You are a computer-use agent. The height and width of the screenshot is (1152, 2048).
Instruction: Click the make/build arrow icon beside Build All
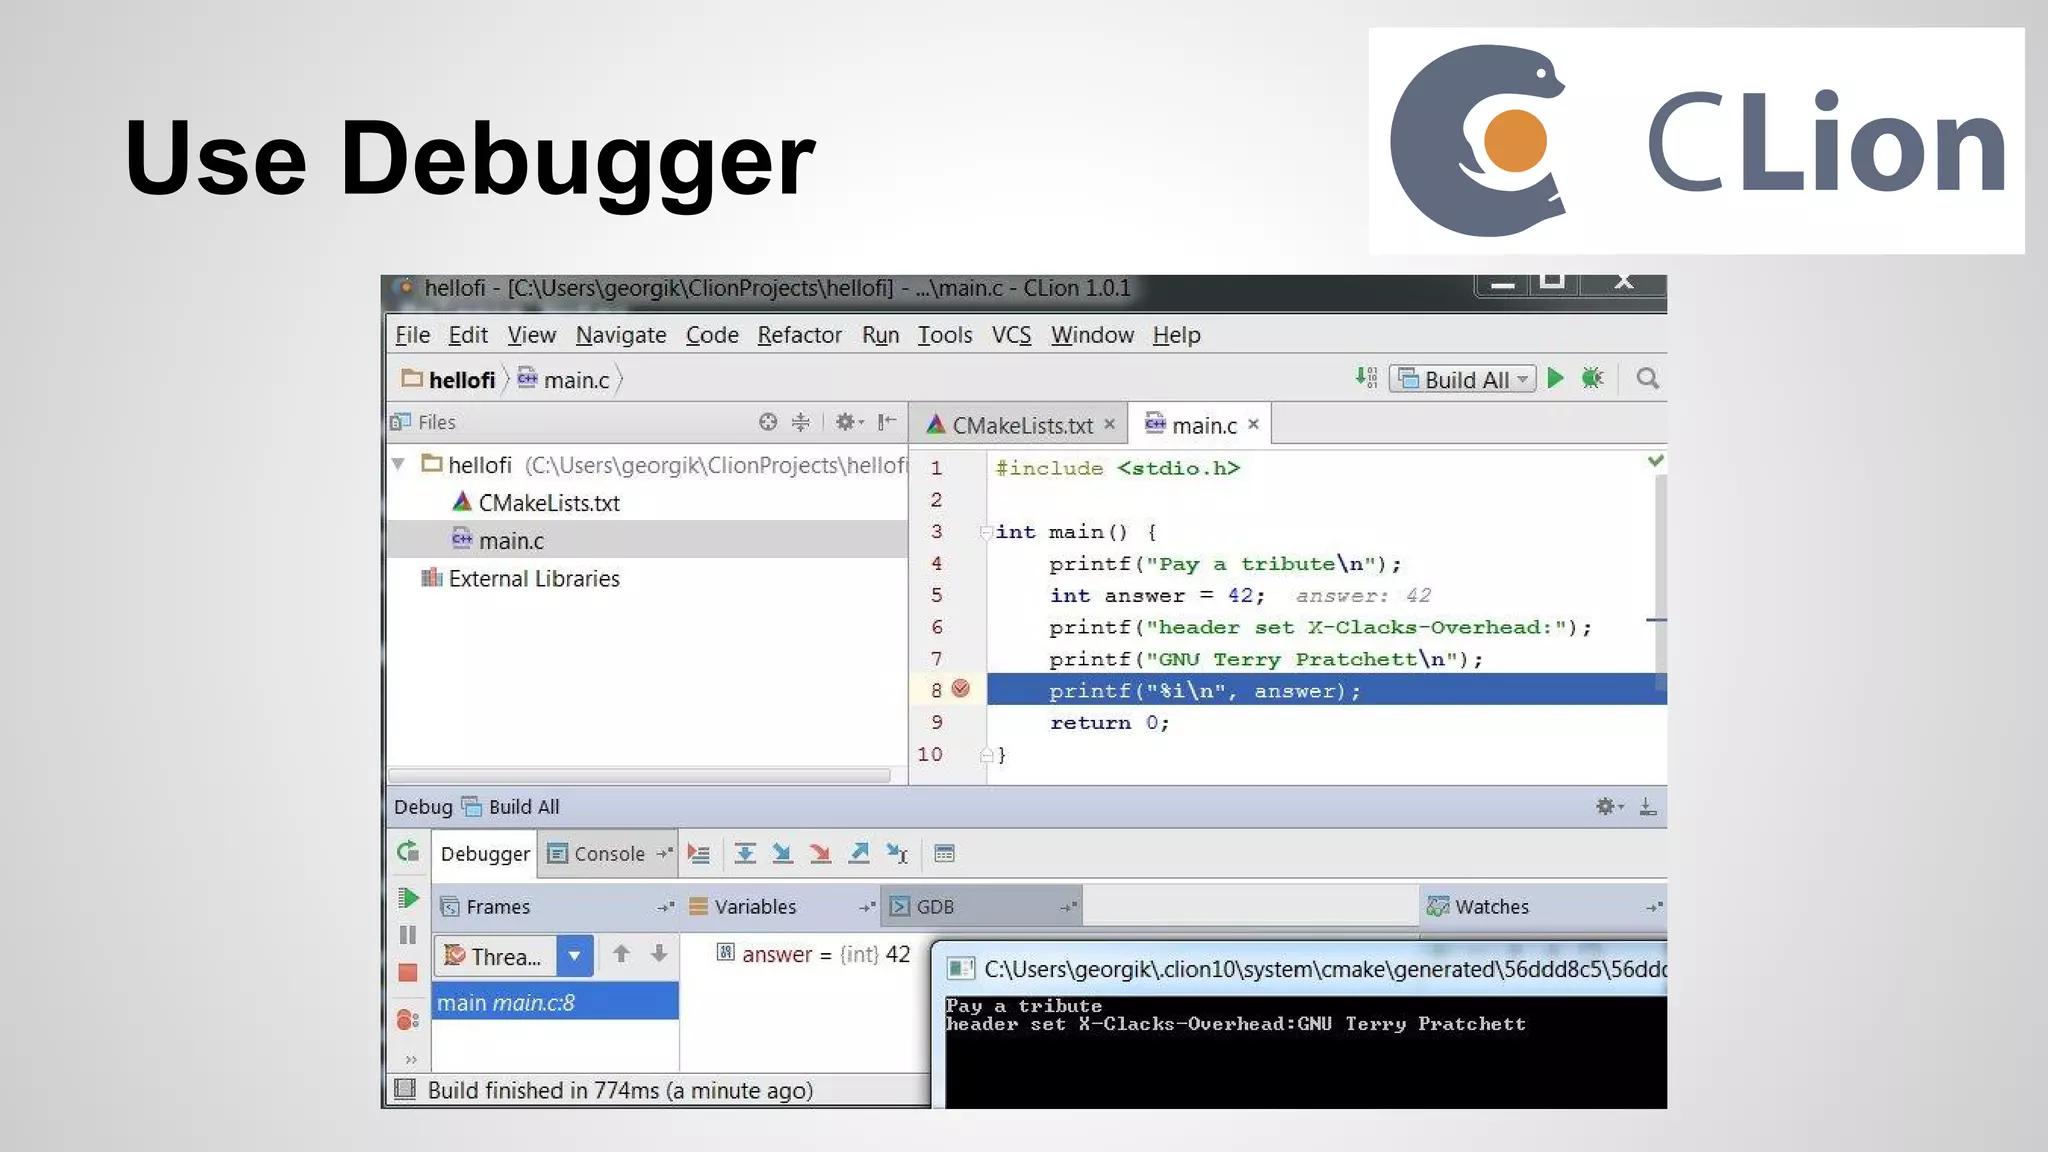[x=1366, y=378]
